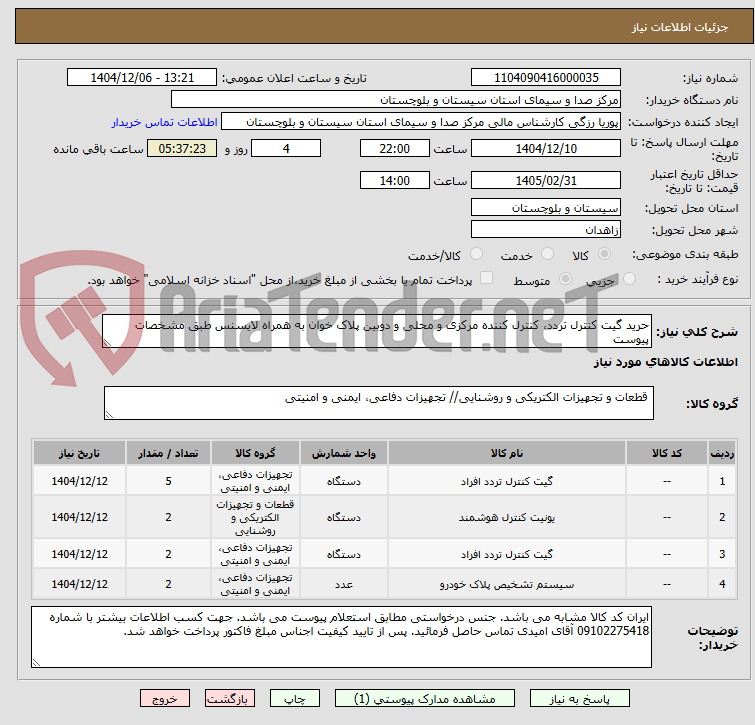Click the چاپ print button
755x725 pixels.
295,699
